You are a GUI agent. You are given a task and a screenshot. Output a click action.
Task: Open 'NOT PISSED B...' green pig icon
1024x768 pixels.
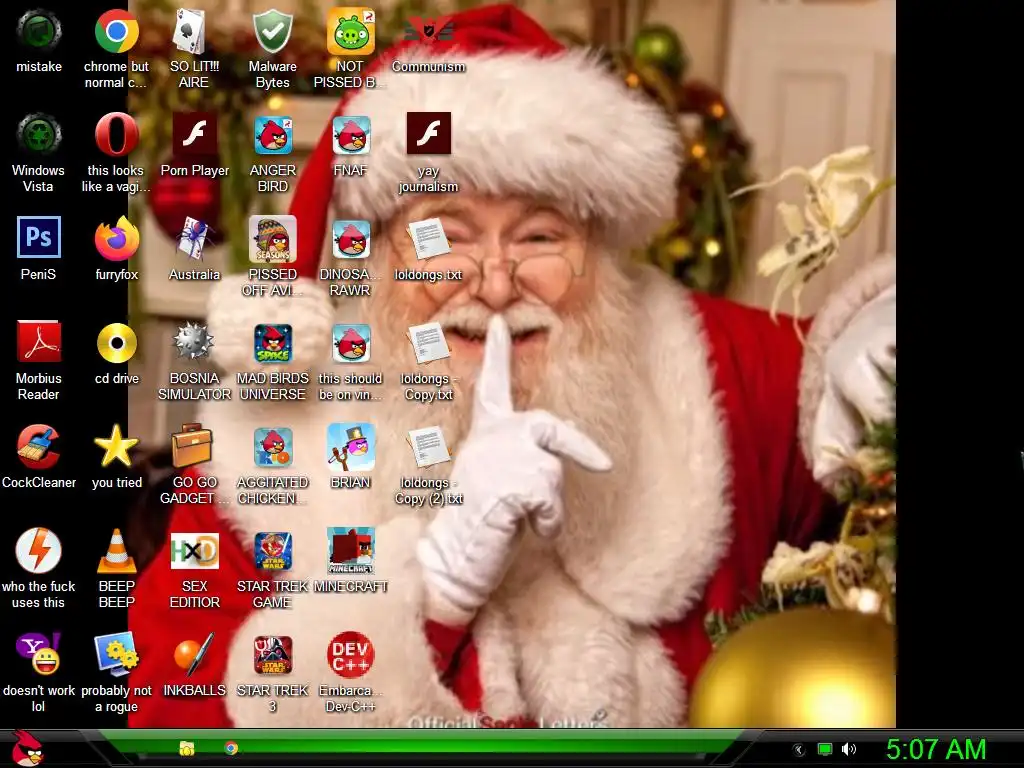pos(351,31)
